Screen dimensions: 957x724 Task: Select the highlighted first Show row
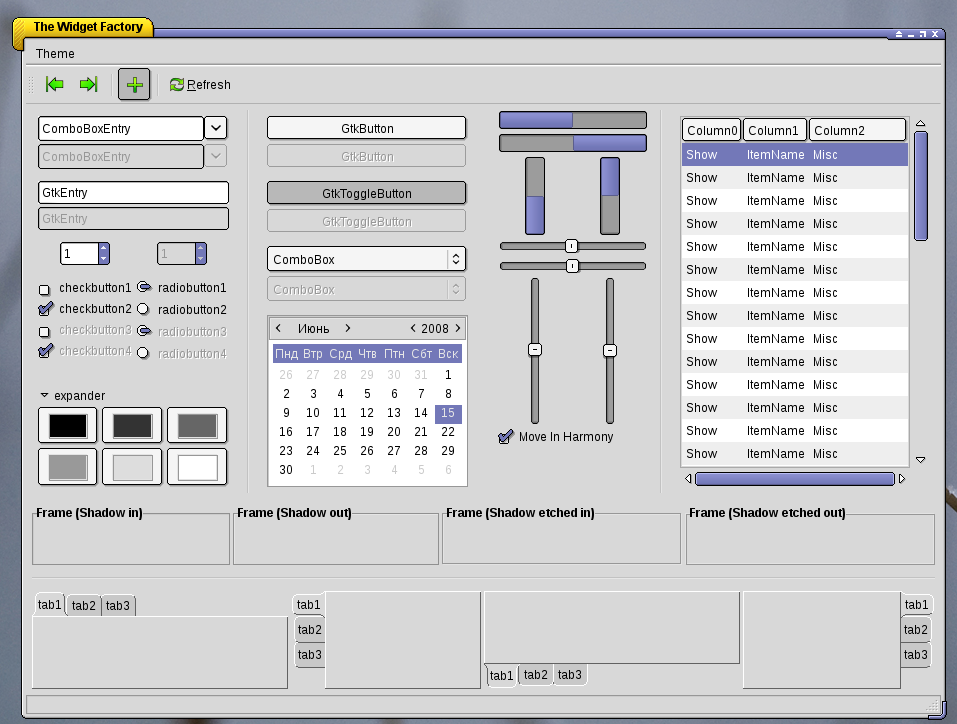click(795, 155)
